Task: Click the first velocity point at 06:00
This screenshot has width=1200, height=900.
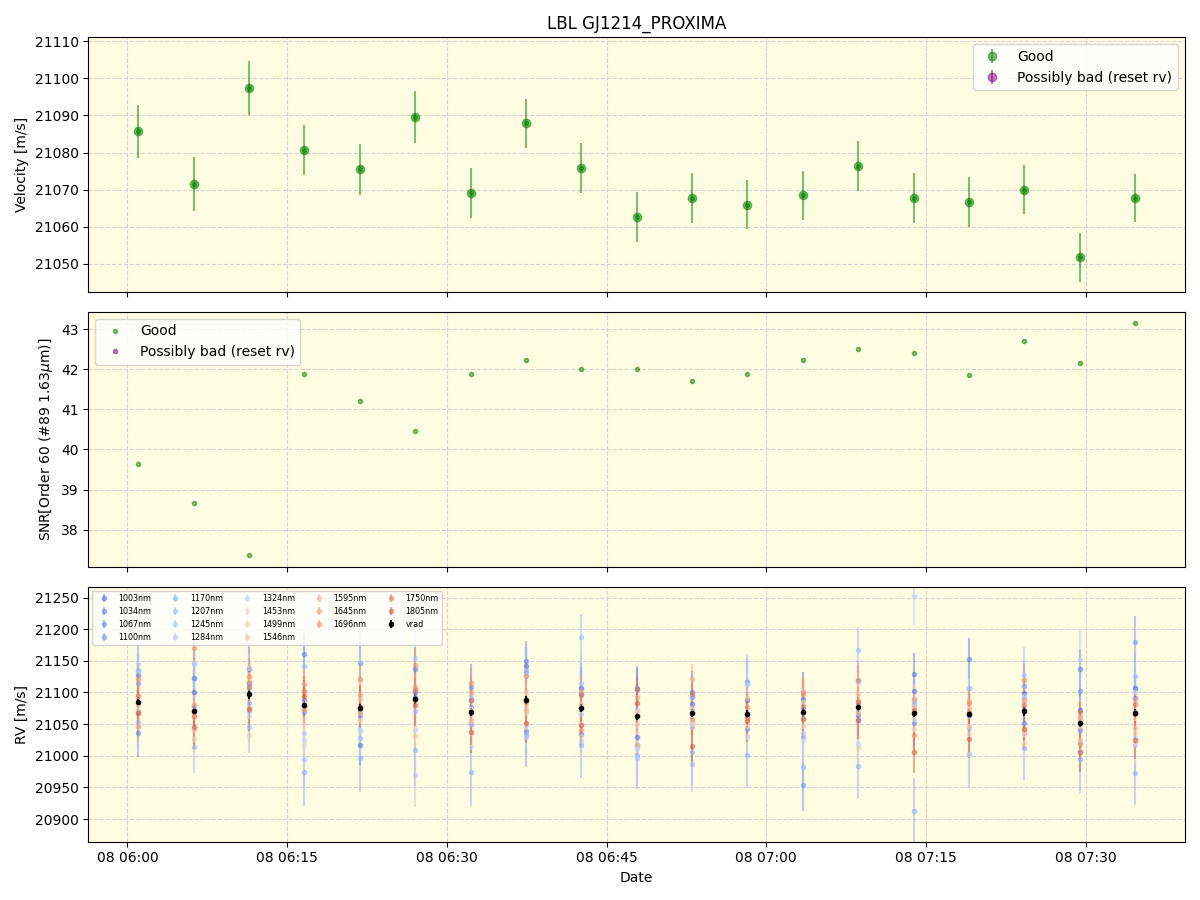Action: coord(138,131)
